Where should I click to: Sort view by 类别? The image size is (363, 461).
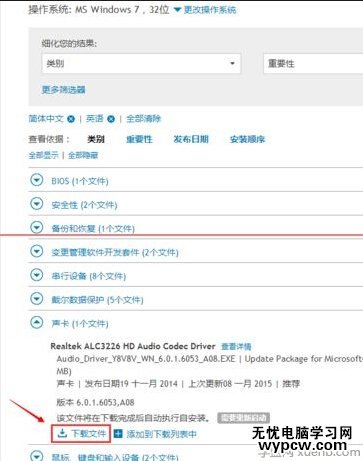click(x=96, y=139)
